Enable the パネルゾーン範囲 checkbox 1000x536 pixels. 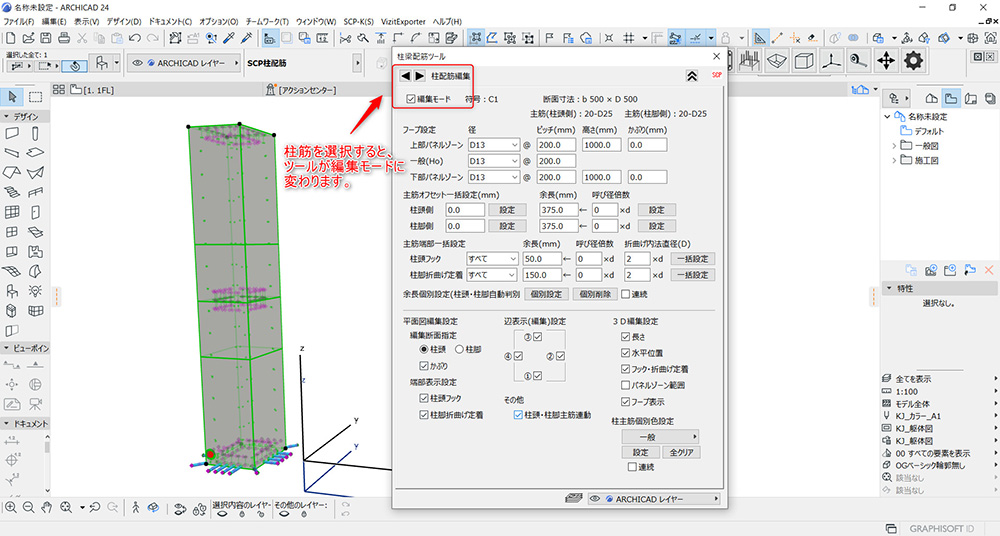click(625, 384)
